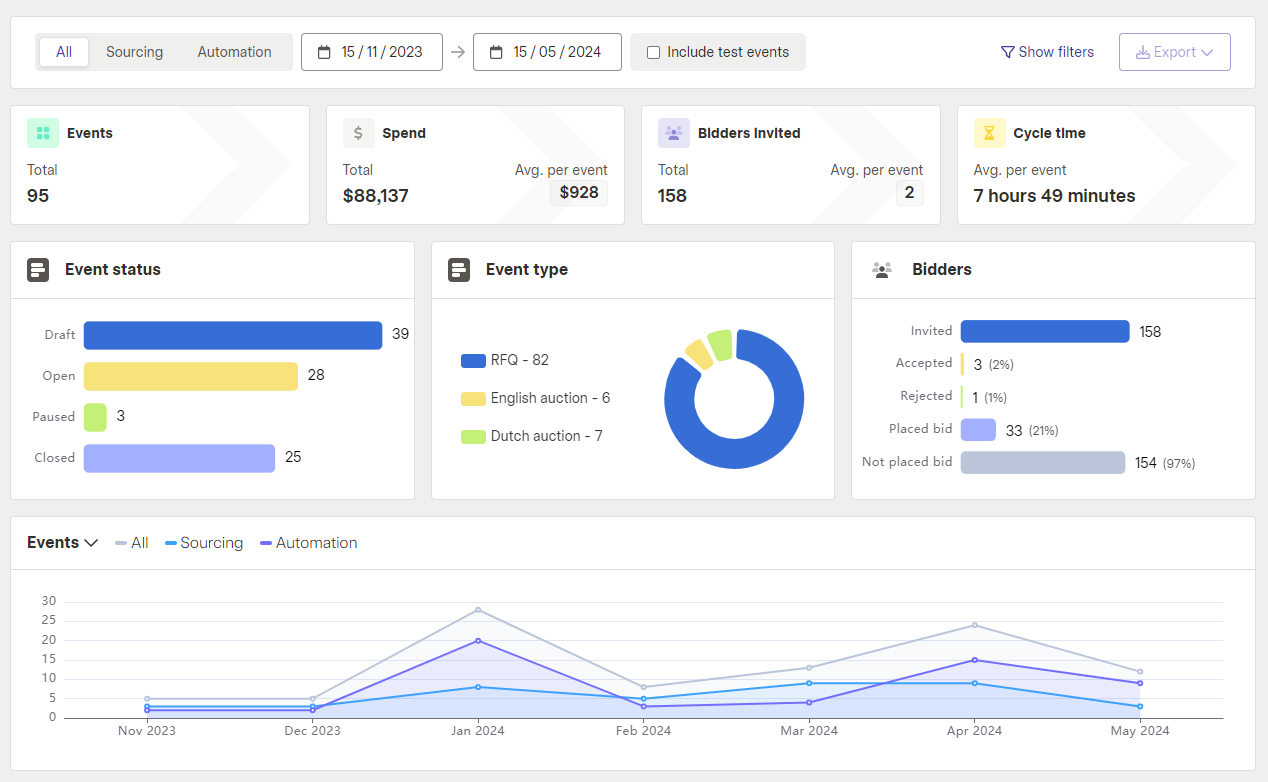
Task: Click the Bidders invited people icon
Action: point(673,132)
